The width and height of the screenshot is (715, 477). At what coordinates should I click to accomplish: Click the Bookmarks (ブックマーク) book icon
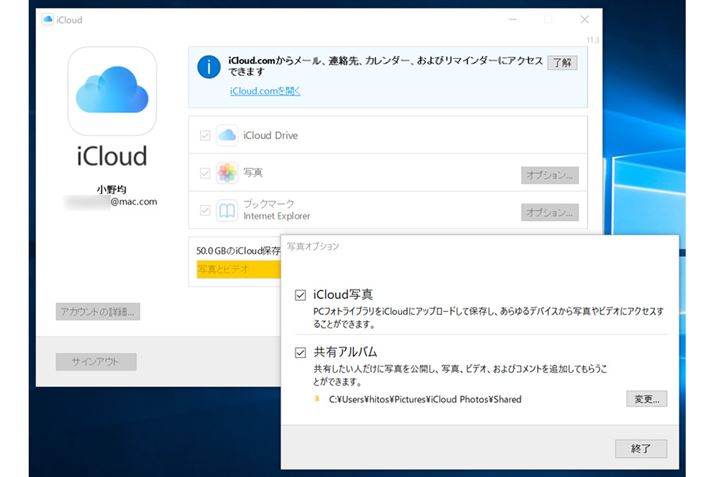[227, 210]
